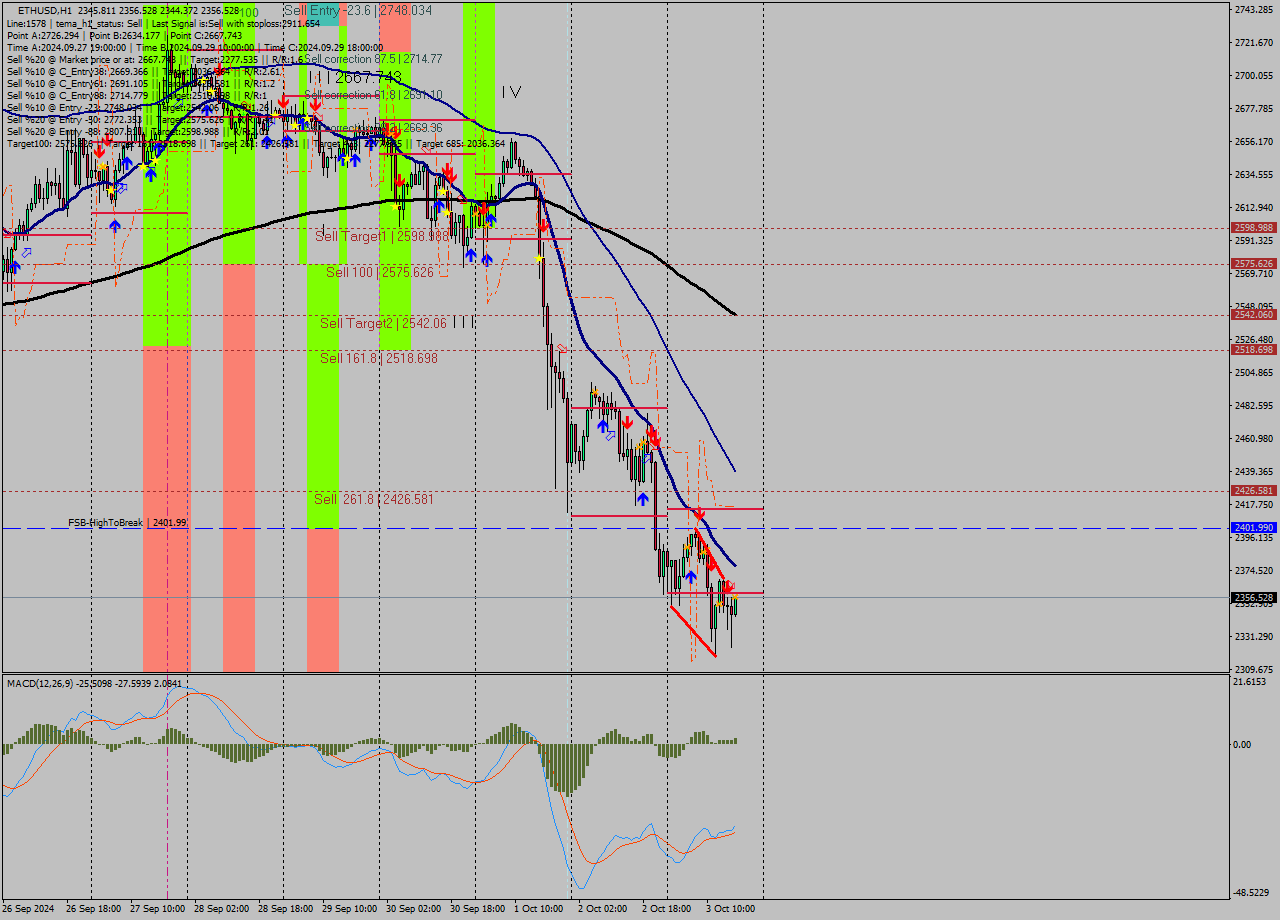This screenshot has width=1280, height=920.
Task: Click the 2374.520 price scale value
Action: point(1253,571)
